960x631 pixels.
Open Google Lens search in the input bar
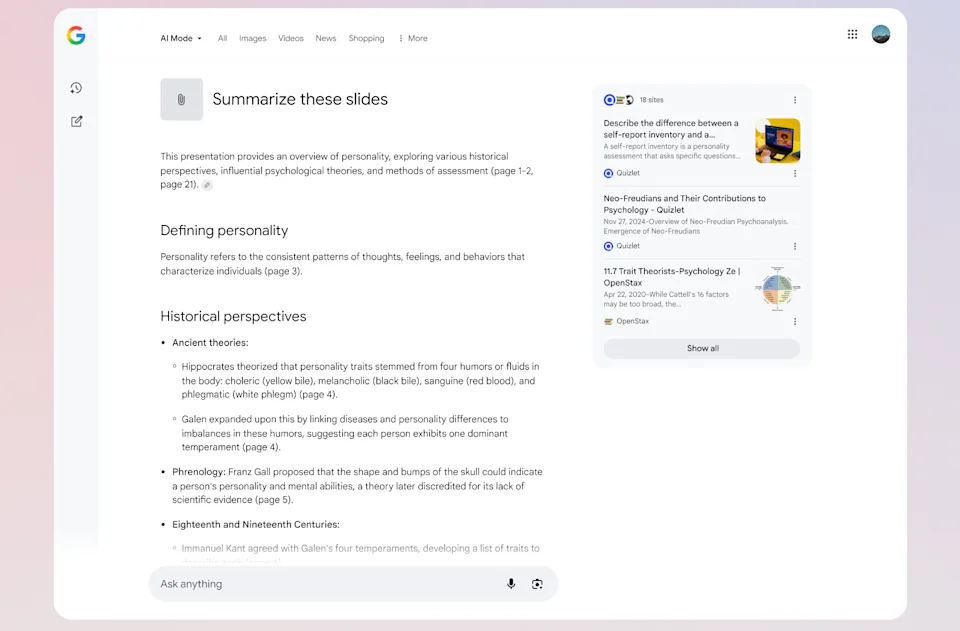537,584
